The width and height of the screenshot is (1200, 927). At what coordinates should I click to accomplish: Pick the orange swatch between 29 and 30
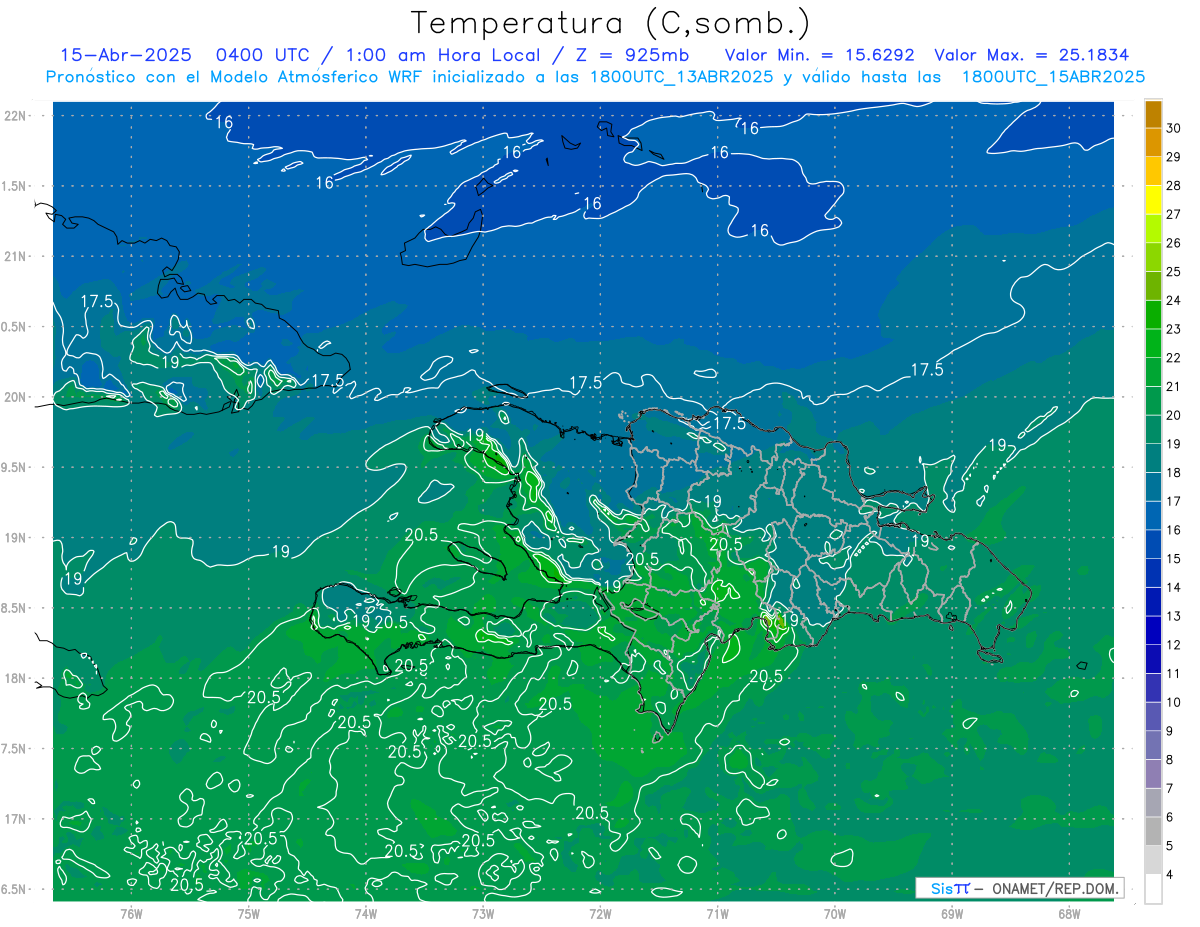[1154, 143]
